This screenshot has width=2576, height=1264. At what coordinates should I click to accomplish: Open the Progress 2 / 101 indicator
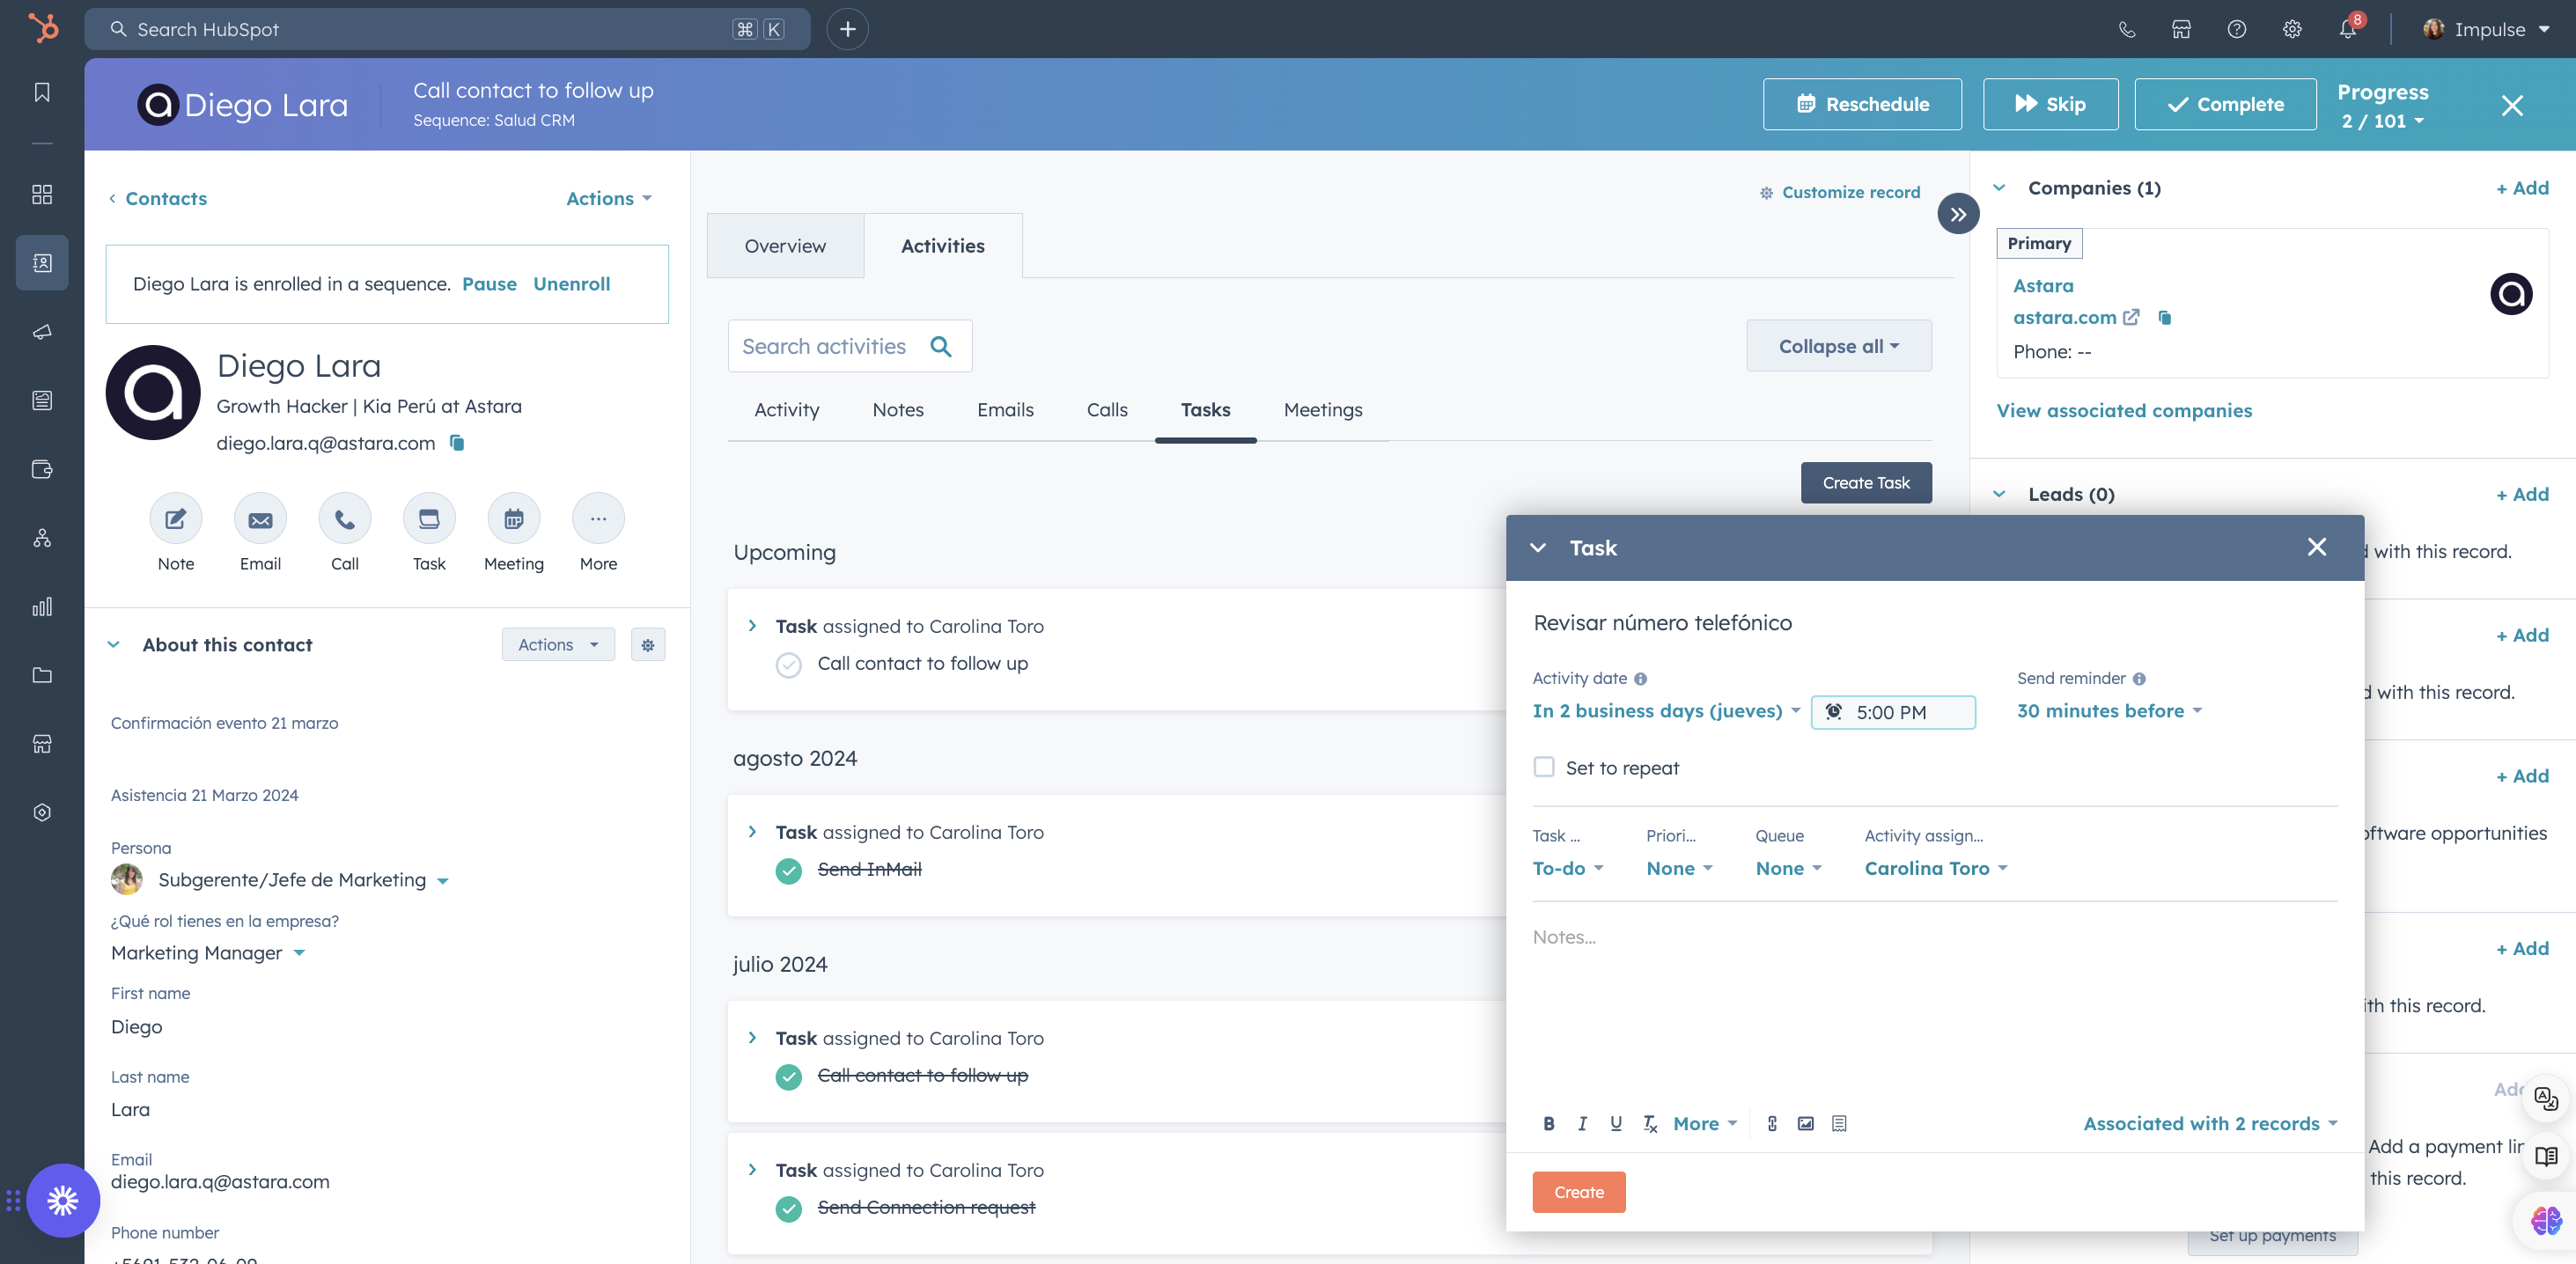tap(2382, 120)
